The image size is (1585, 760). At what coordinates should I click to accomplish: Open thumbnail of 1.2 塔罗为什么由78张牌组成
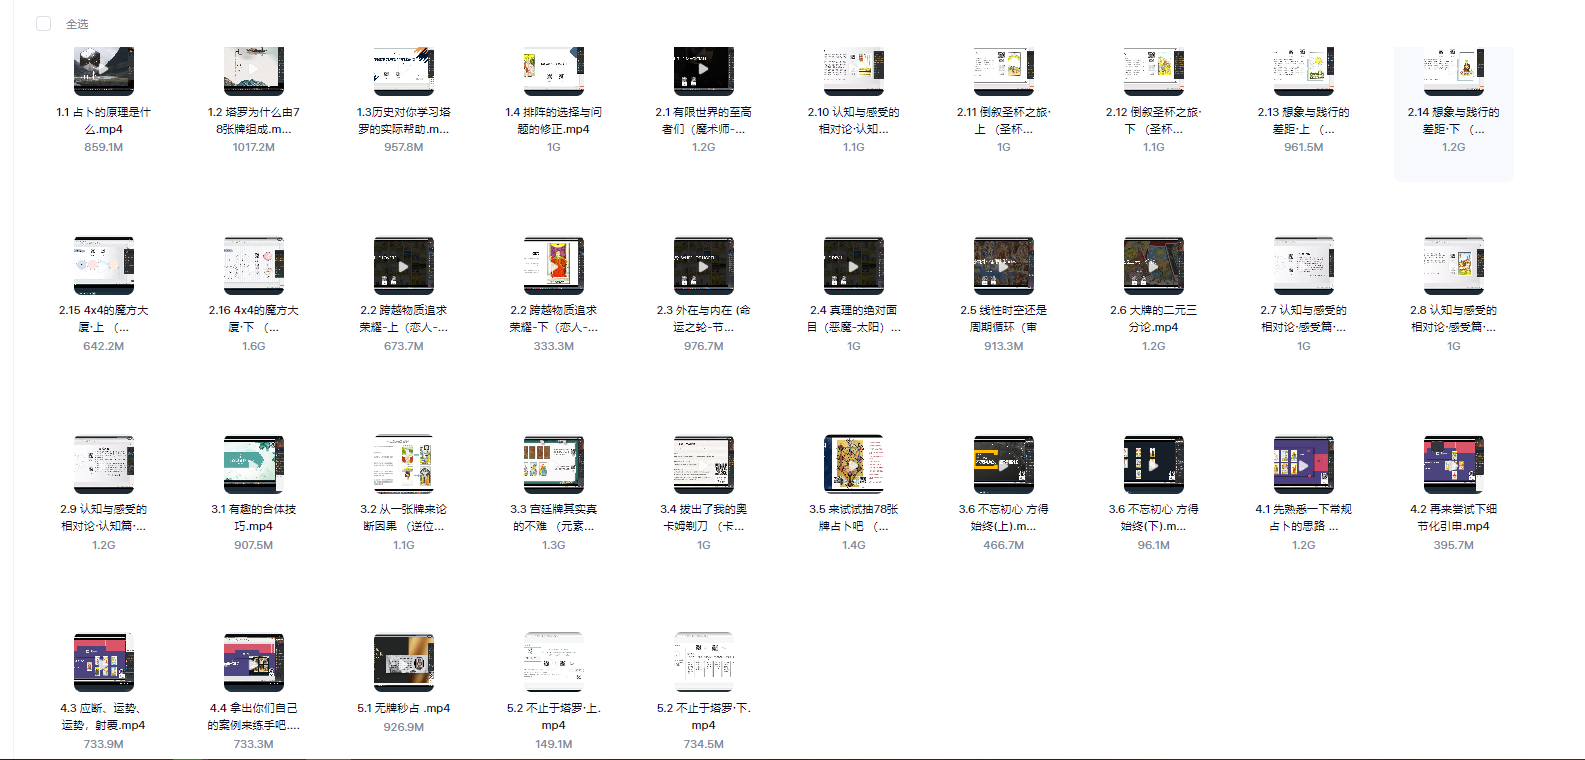point(254,71)
